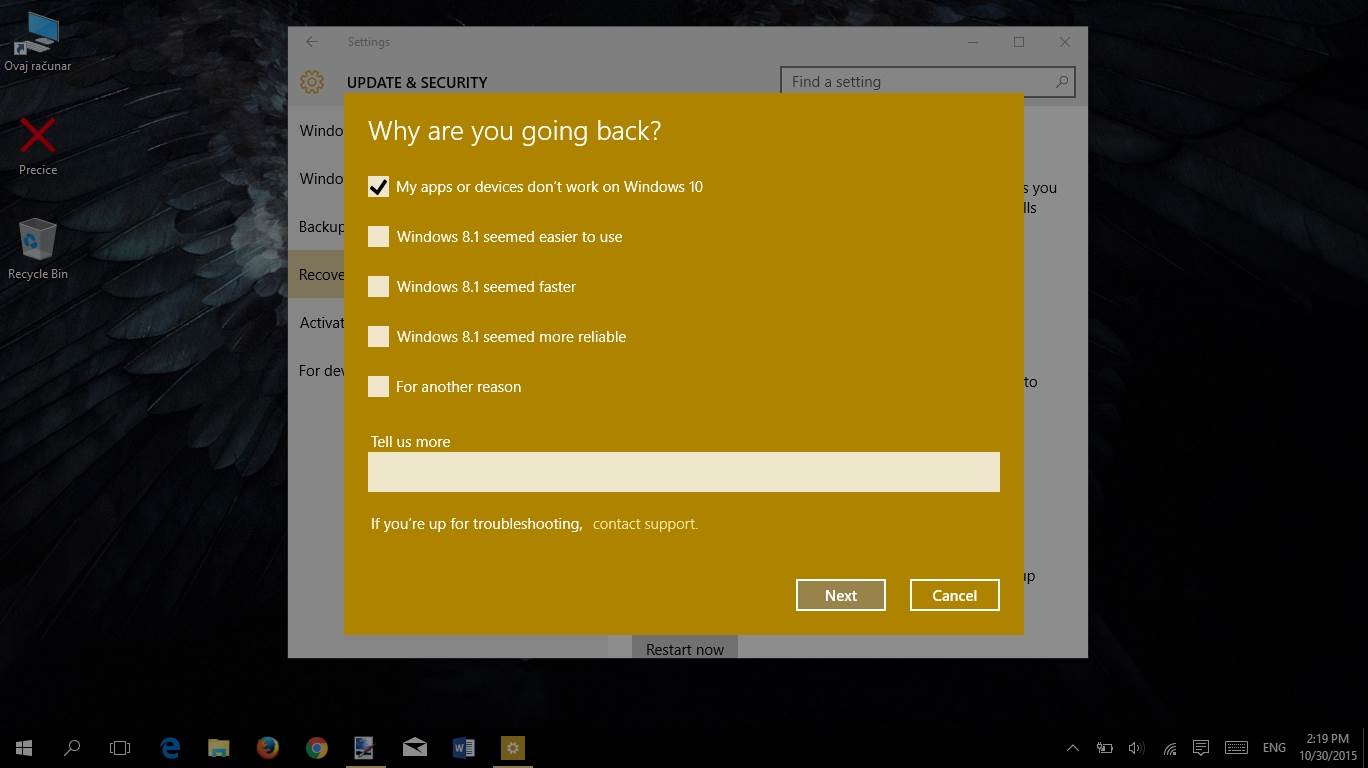1368x768 pixels.
Task: Click the taskbar search magnifier icon
Action: tap(72, 748)
